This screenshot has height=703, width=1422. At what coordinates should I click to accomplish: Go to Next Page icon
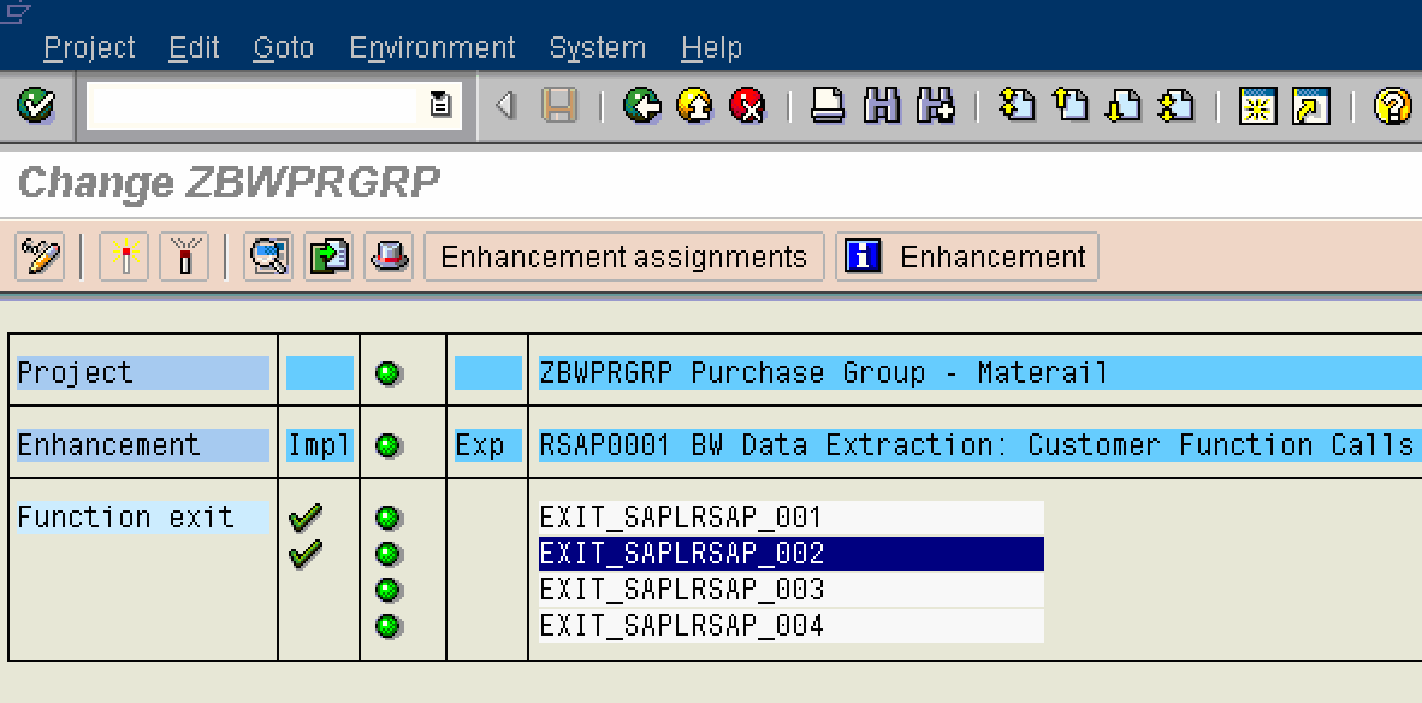click(1123, 106)
